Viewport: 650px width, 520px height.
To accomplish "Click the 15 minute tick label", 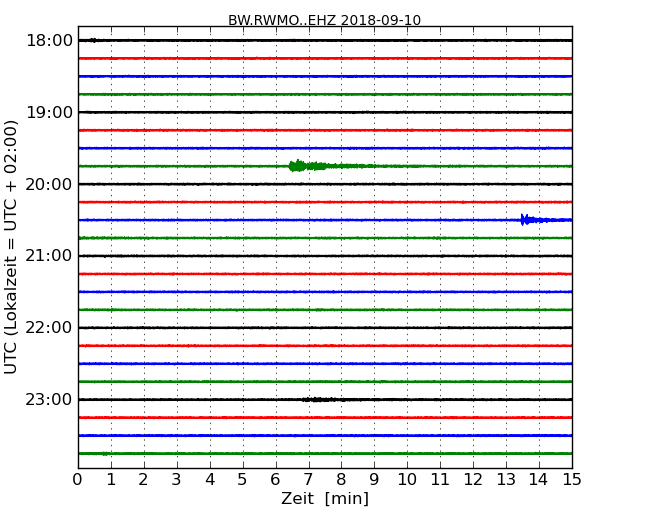I will (572, 479).
